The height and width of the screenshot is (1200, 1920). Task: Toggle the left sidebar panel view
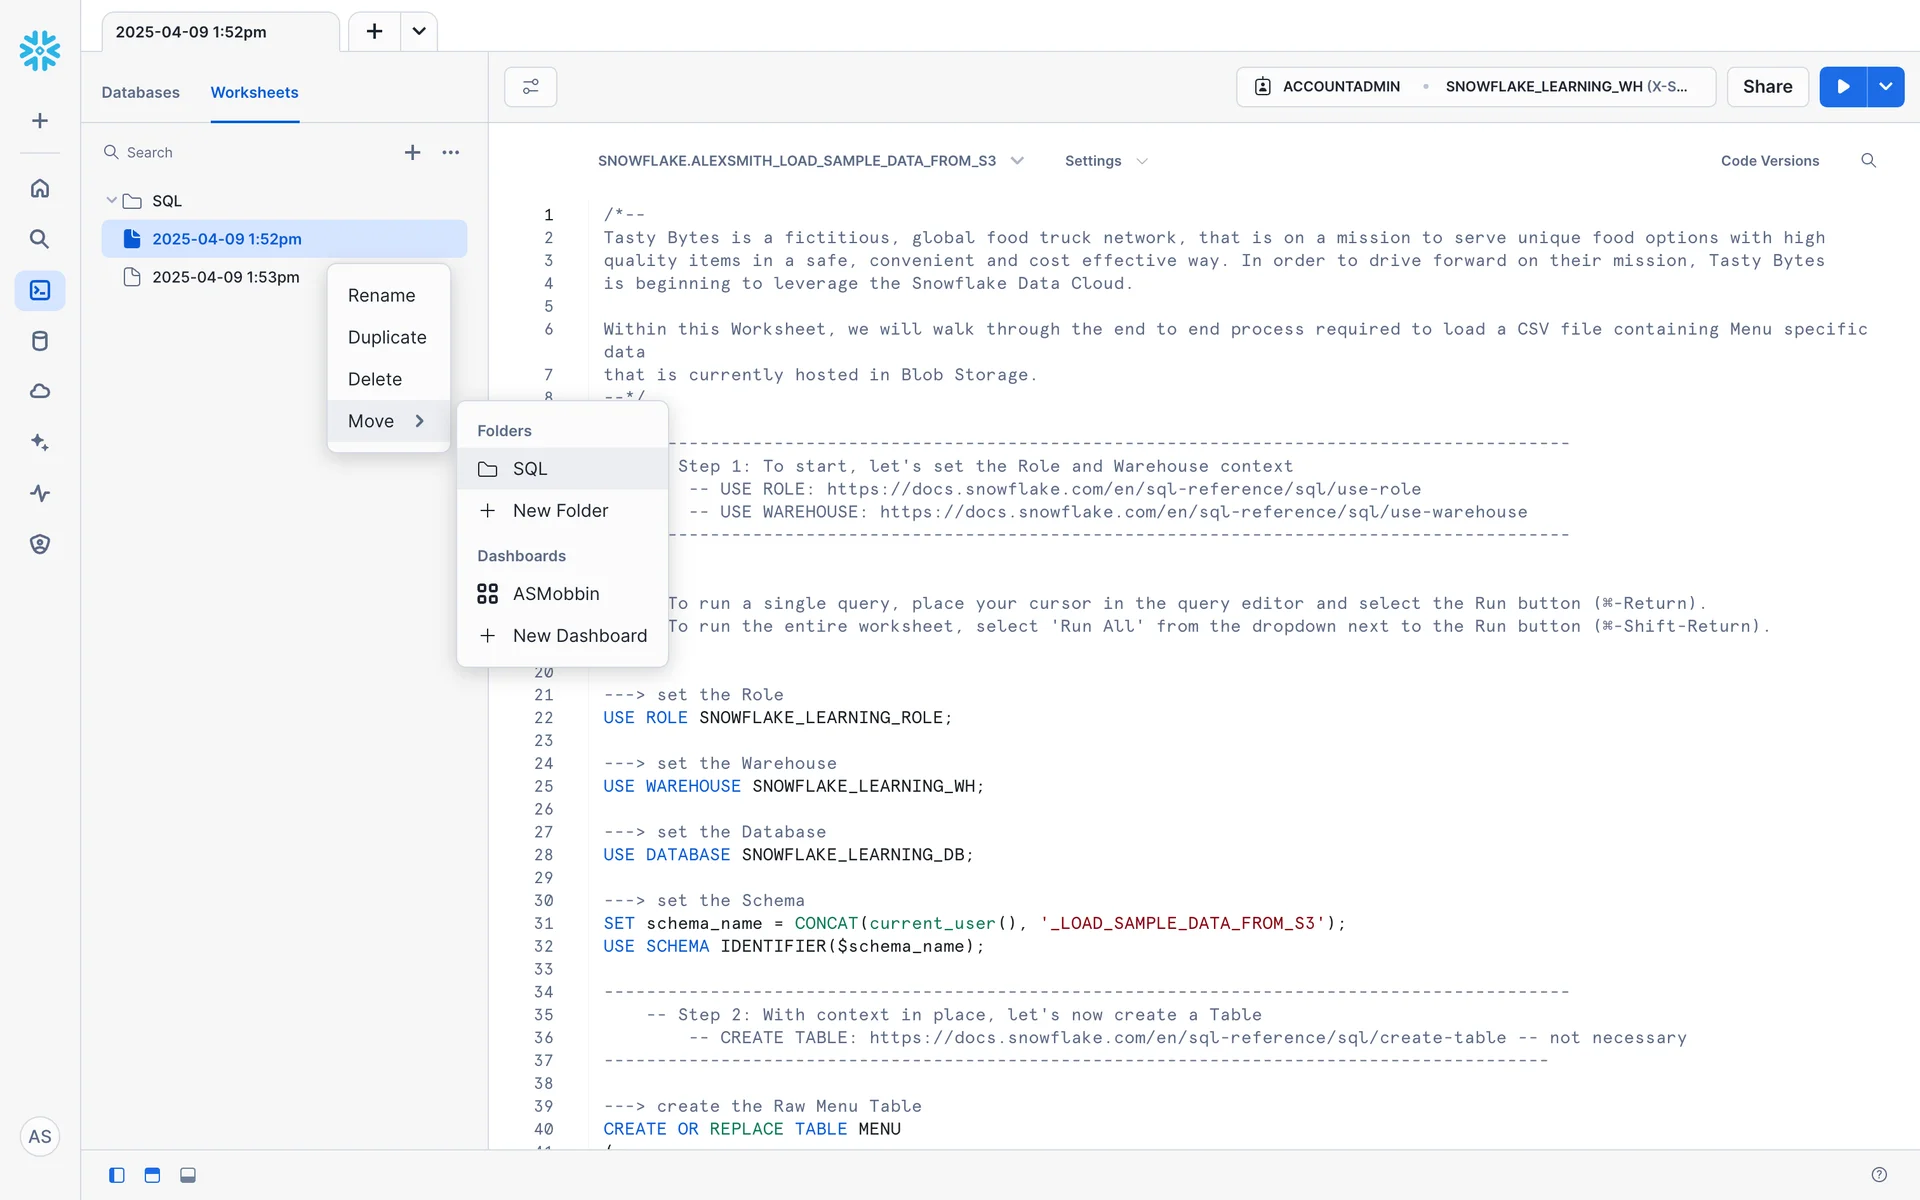[117, 1175]
